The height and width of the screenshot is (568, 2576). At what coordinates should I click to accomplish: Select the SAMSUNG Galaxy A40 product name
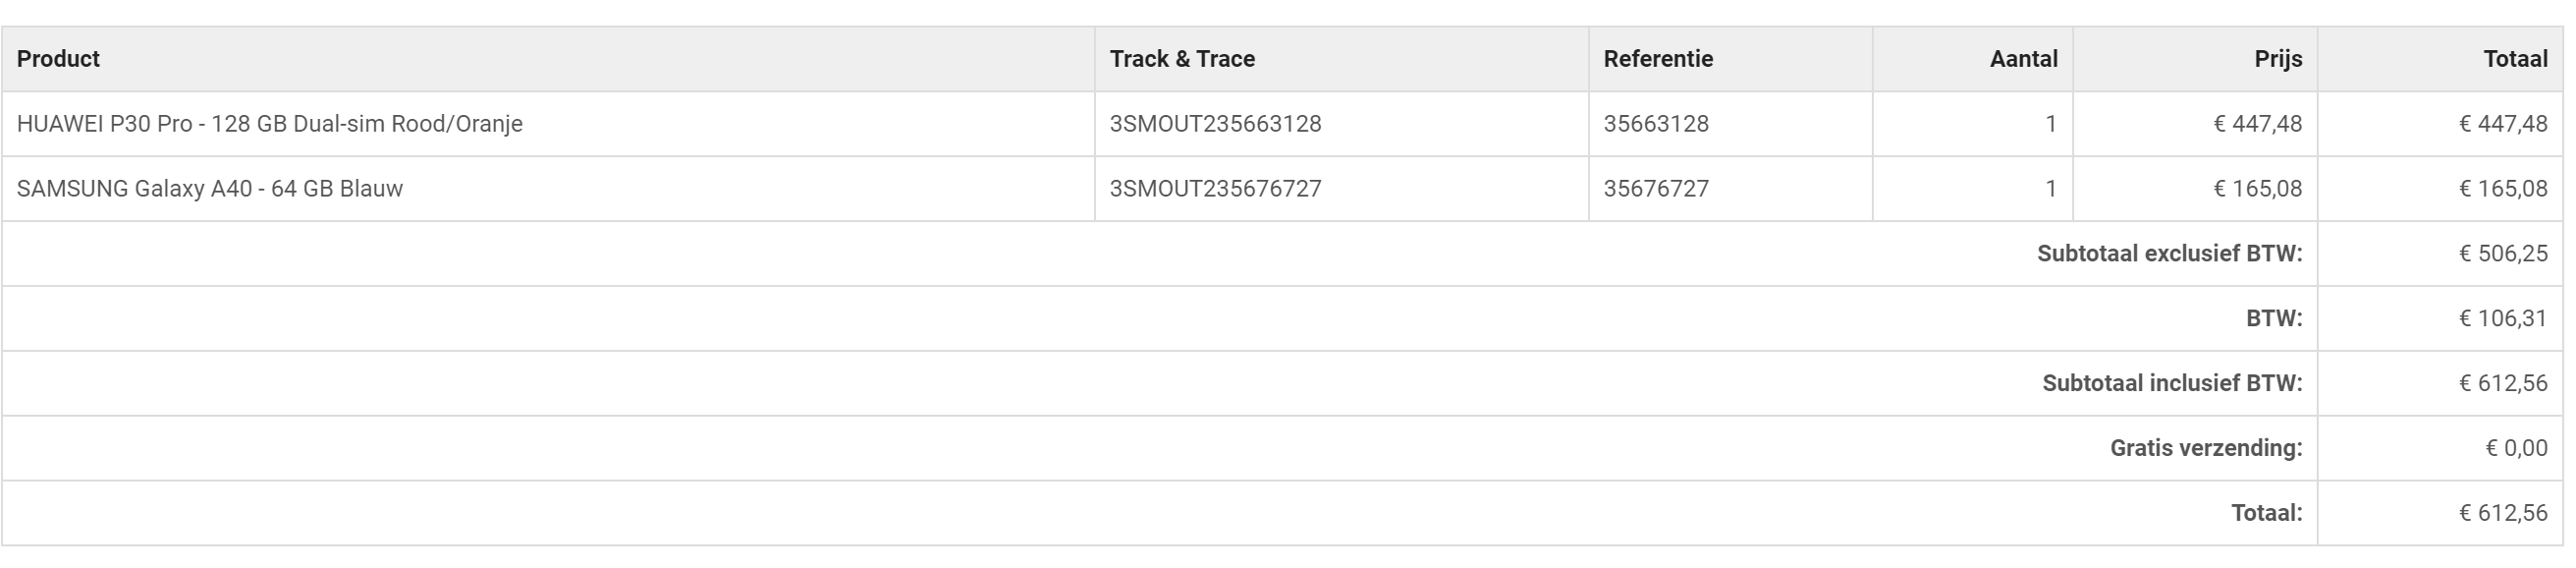click(210, 189)
